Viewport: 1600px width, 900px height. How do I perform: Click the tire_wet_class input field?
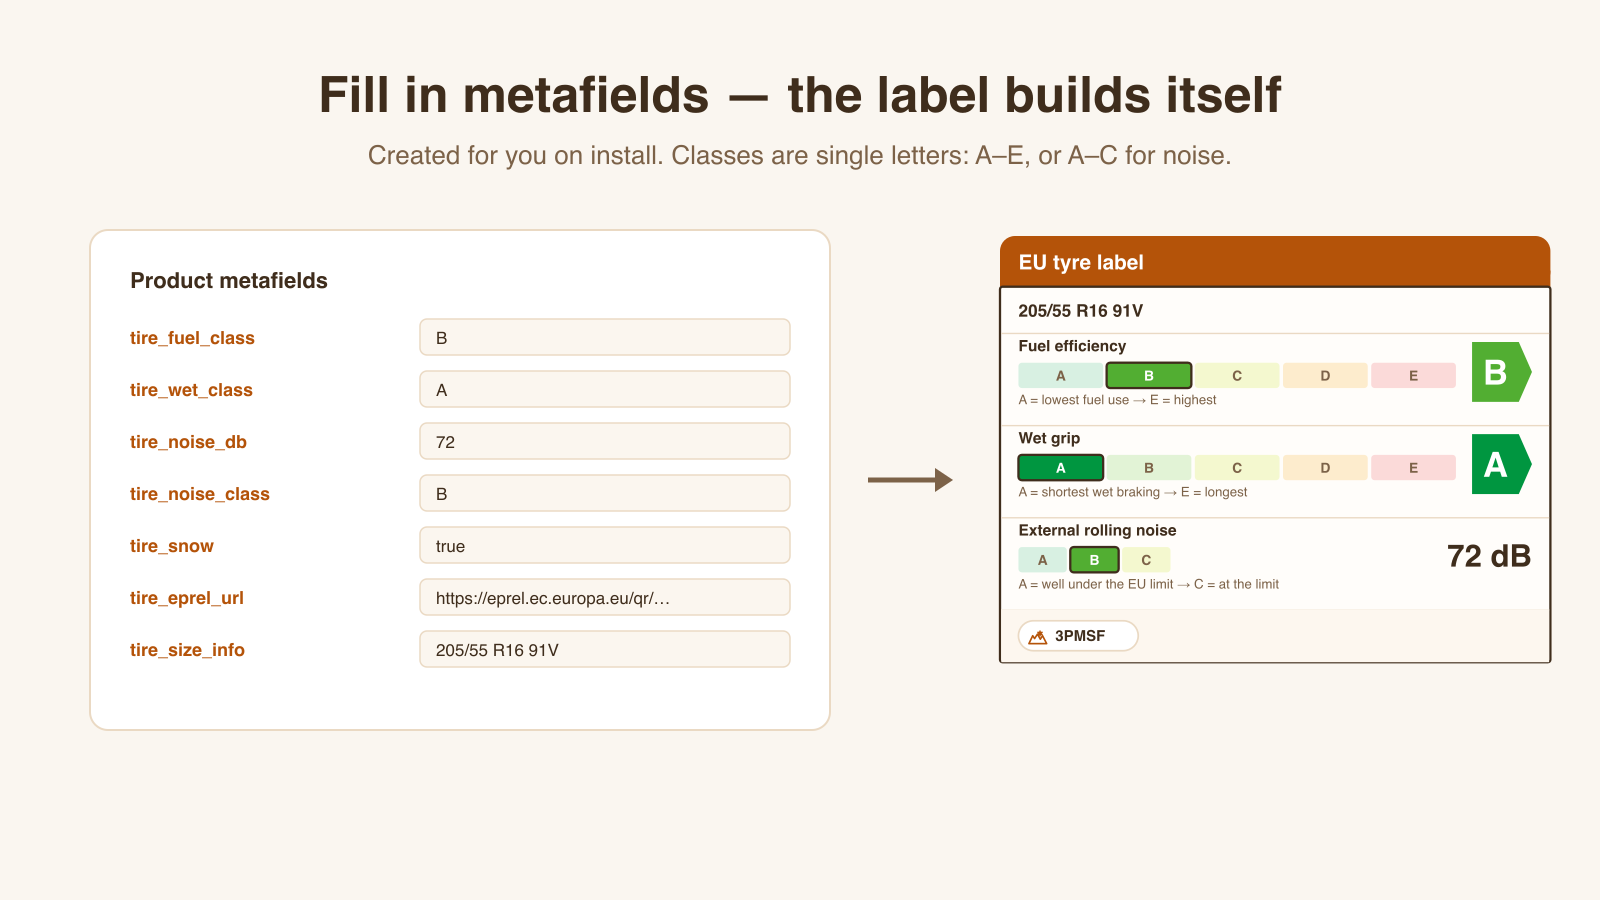[x=605, y=390]
